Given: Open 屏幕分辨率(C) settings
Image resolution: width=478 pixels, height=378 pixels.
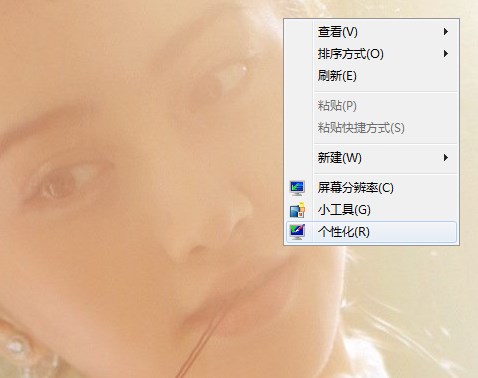Looking at the screenshot, I should [371, 188].
